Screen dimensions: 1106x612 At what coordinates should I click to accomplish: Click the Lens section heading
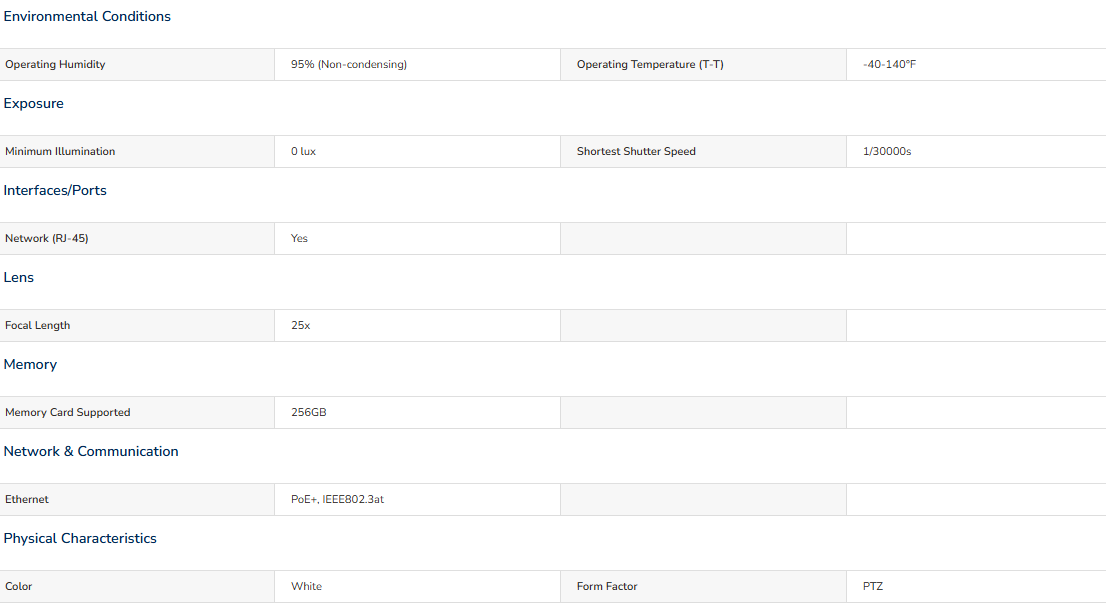click(18, 277)
